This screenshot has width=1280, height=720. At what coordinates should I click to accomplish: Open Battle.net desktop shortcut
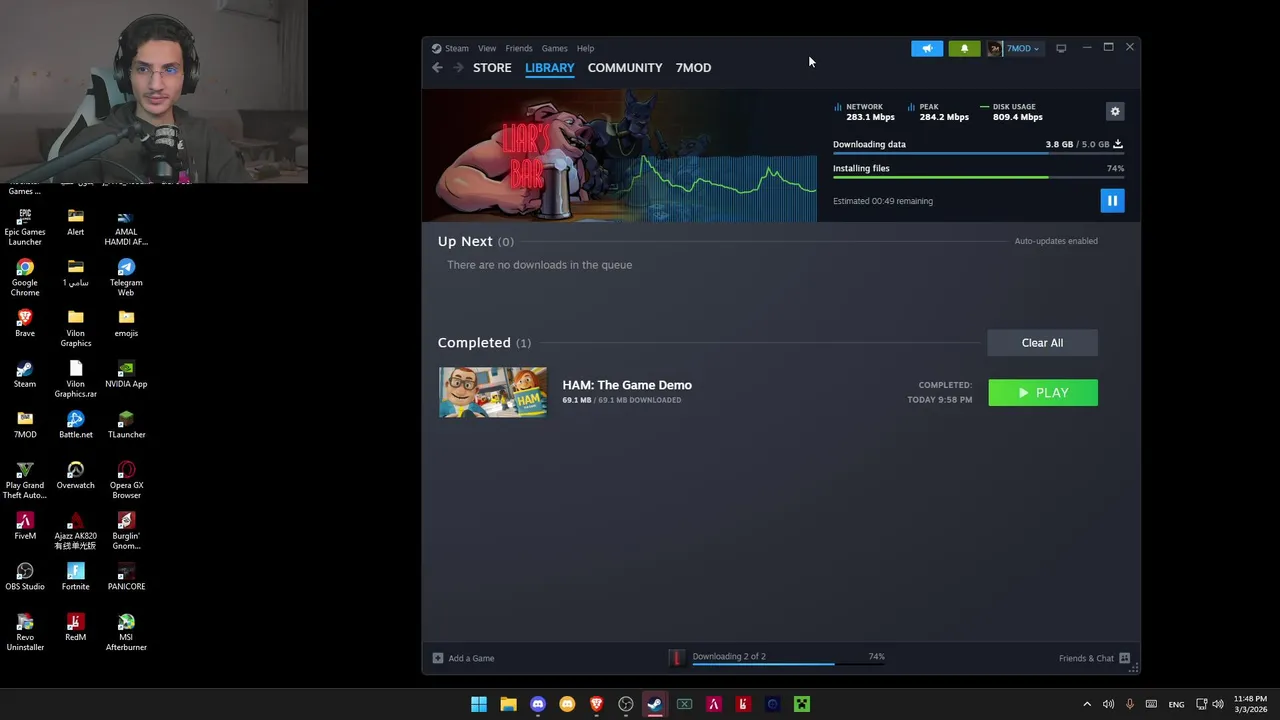coord(75,425)
